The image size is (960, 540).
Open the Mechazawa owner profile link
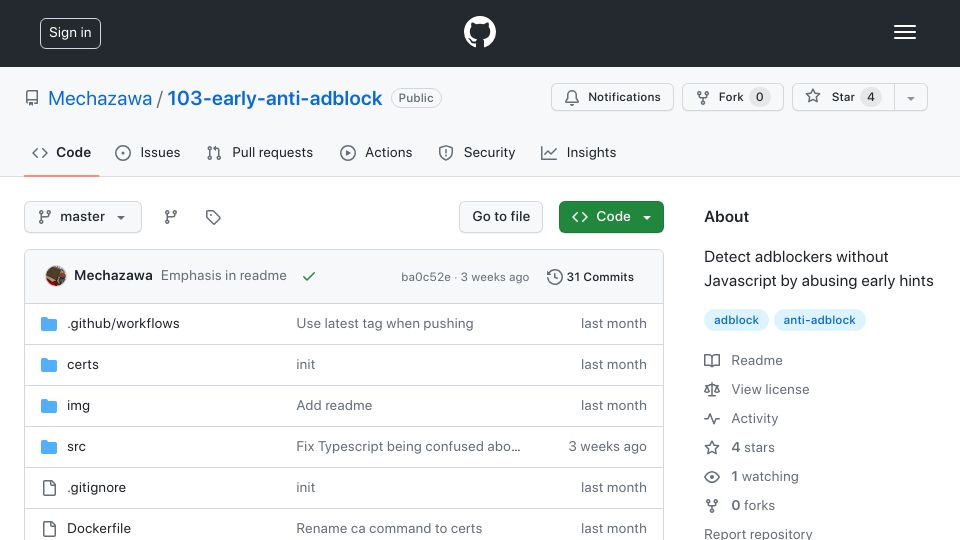click(x=100, y=98)
